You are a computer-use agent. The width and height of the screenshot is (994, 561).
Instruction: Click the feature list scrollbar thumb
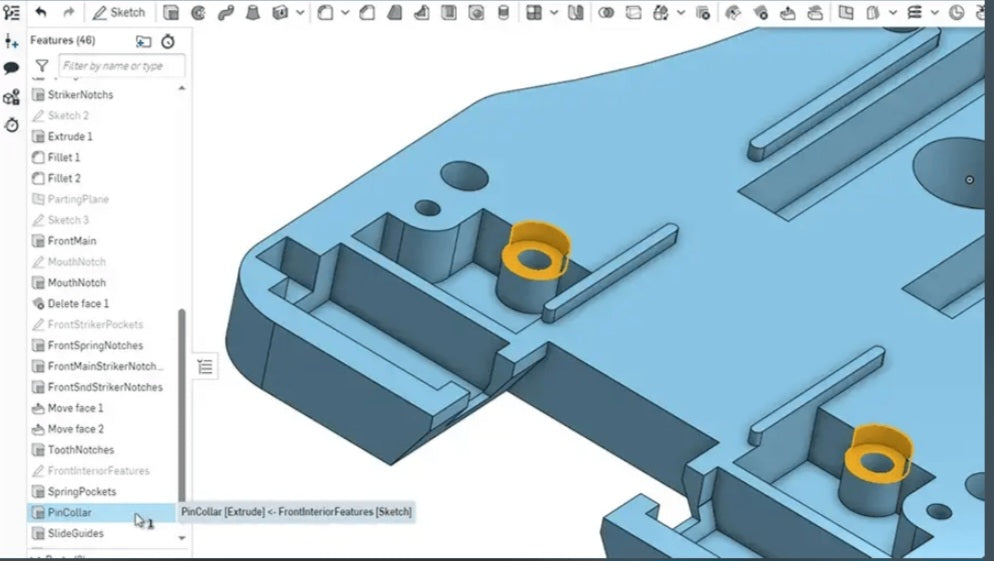point(182,406)
